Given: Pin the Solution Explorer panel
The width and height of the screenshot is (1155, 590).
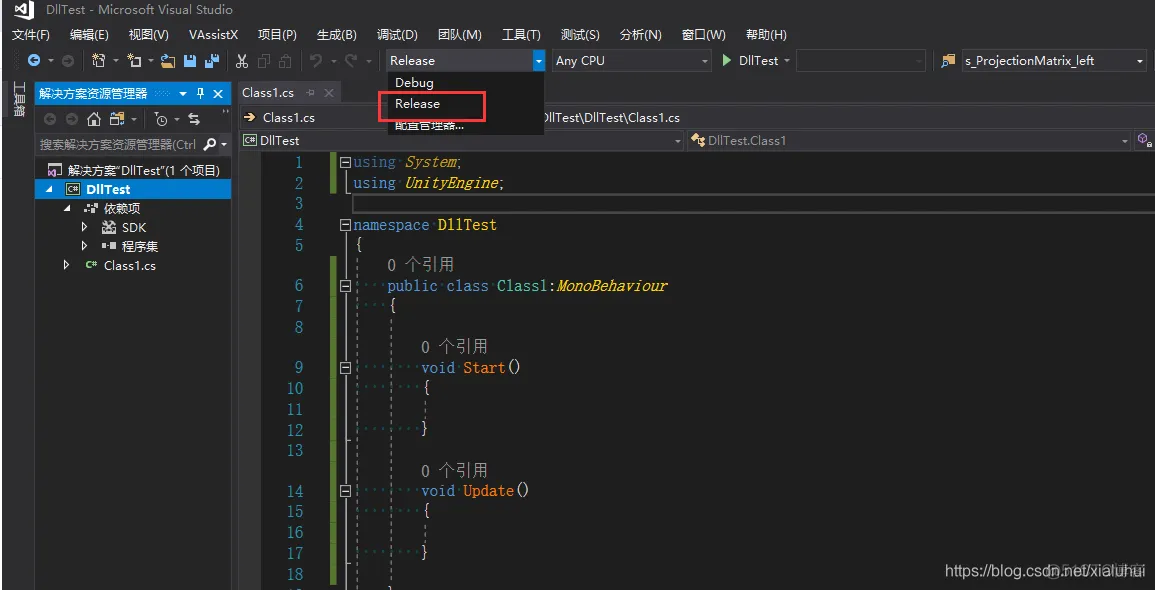Looking at the screenshot, I should click(200, 94).
